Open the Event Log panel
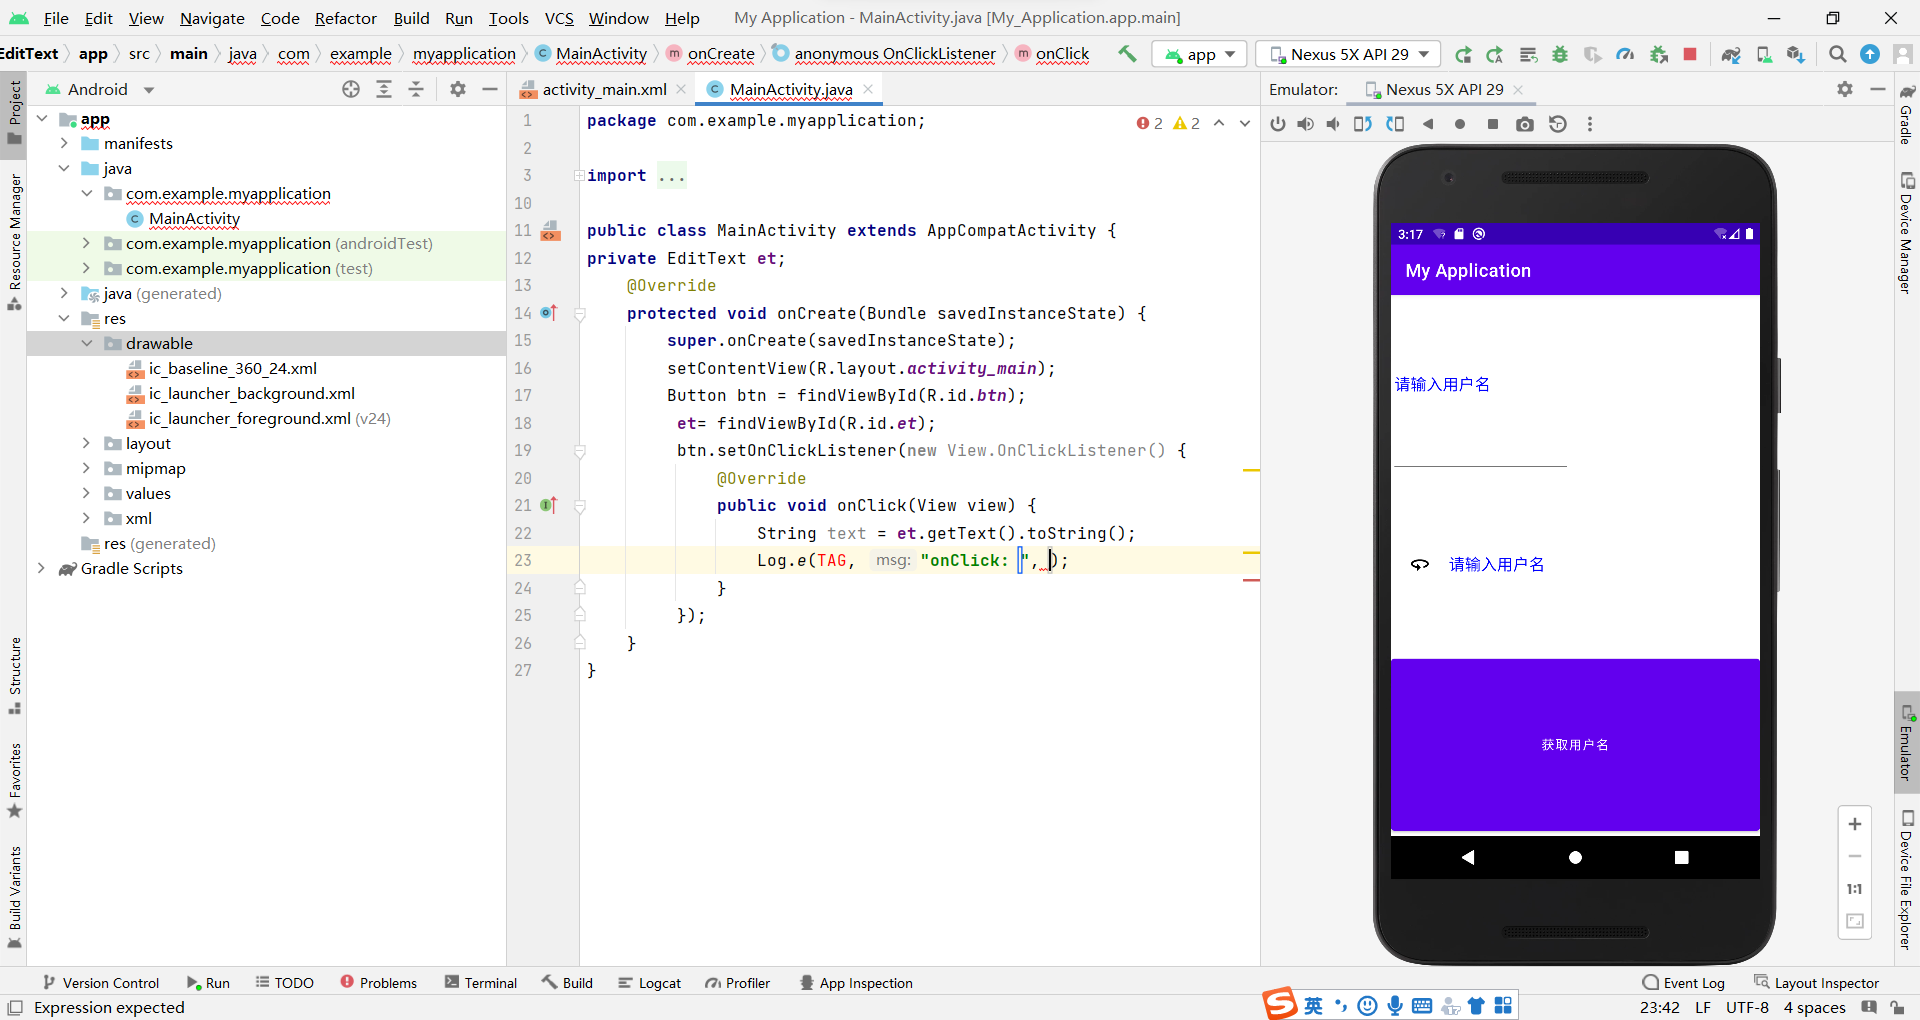Viewport: 1920px width, 1020px height. click(x=1693, y=983)
